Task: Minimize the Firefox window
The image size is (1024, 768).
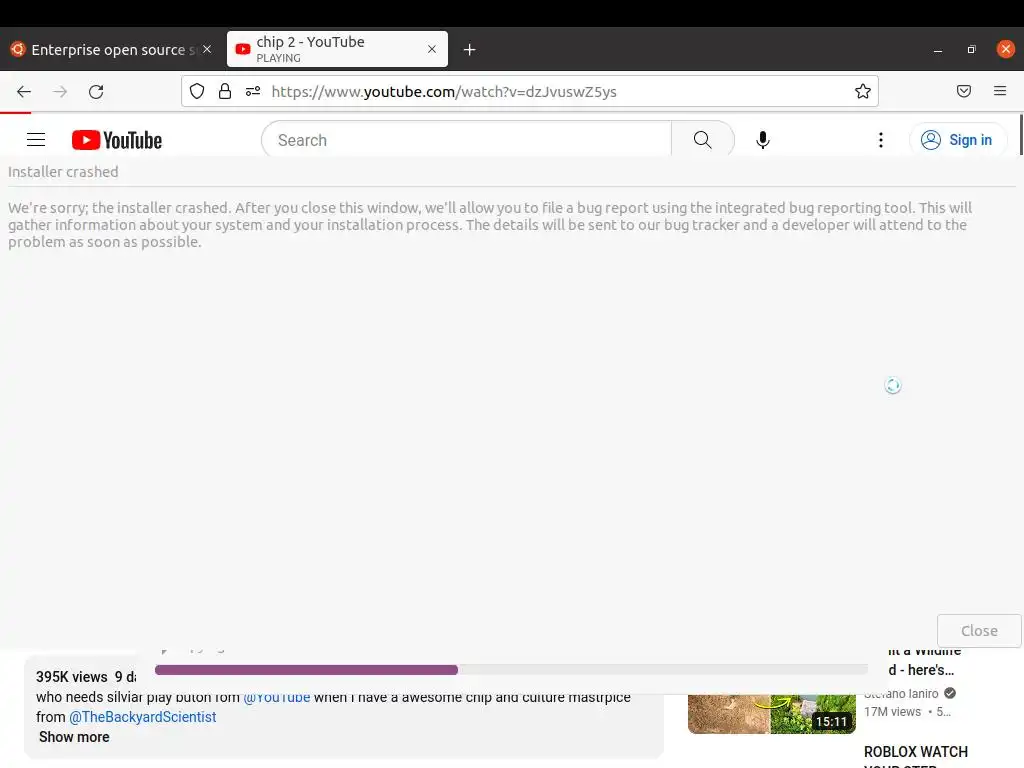Action: 938,50
